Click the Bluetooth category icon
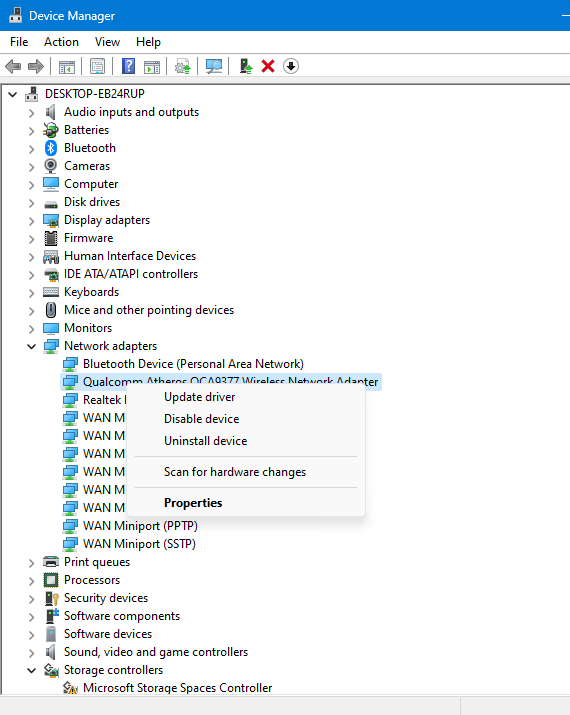 pos(51,148)
